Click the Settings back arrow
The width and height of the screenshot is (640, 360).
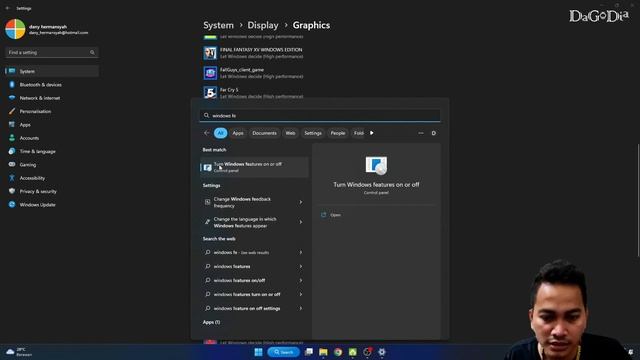8,8
